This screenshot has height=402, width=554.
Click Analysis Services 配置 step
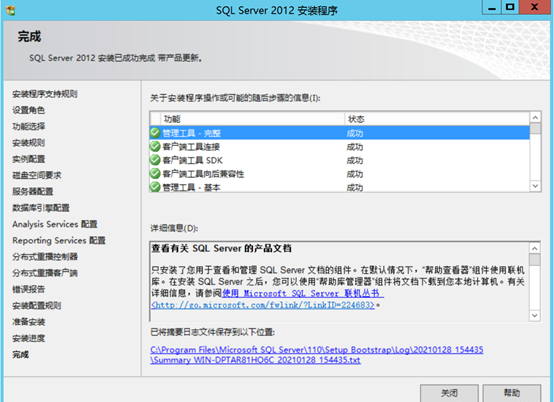(x=55, y=224)
